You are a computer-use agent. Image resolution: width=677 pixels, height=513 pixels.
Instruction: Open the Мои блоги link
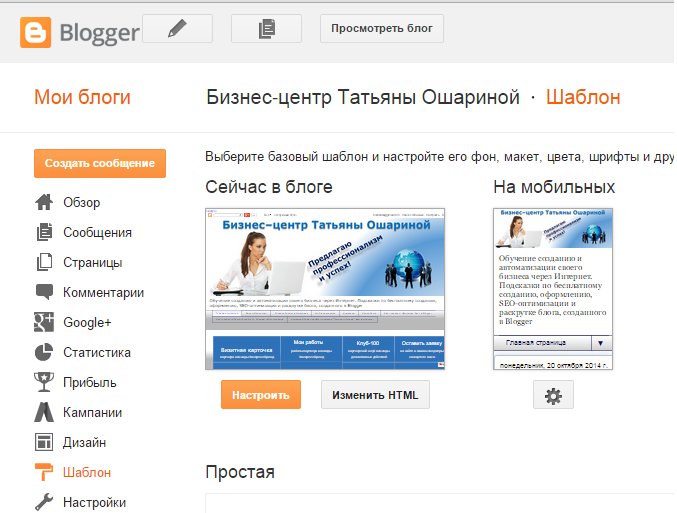pos(82,97)
